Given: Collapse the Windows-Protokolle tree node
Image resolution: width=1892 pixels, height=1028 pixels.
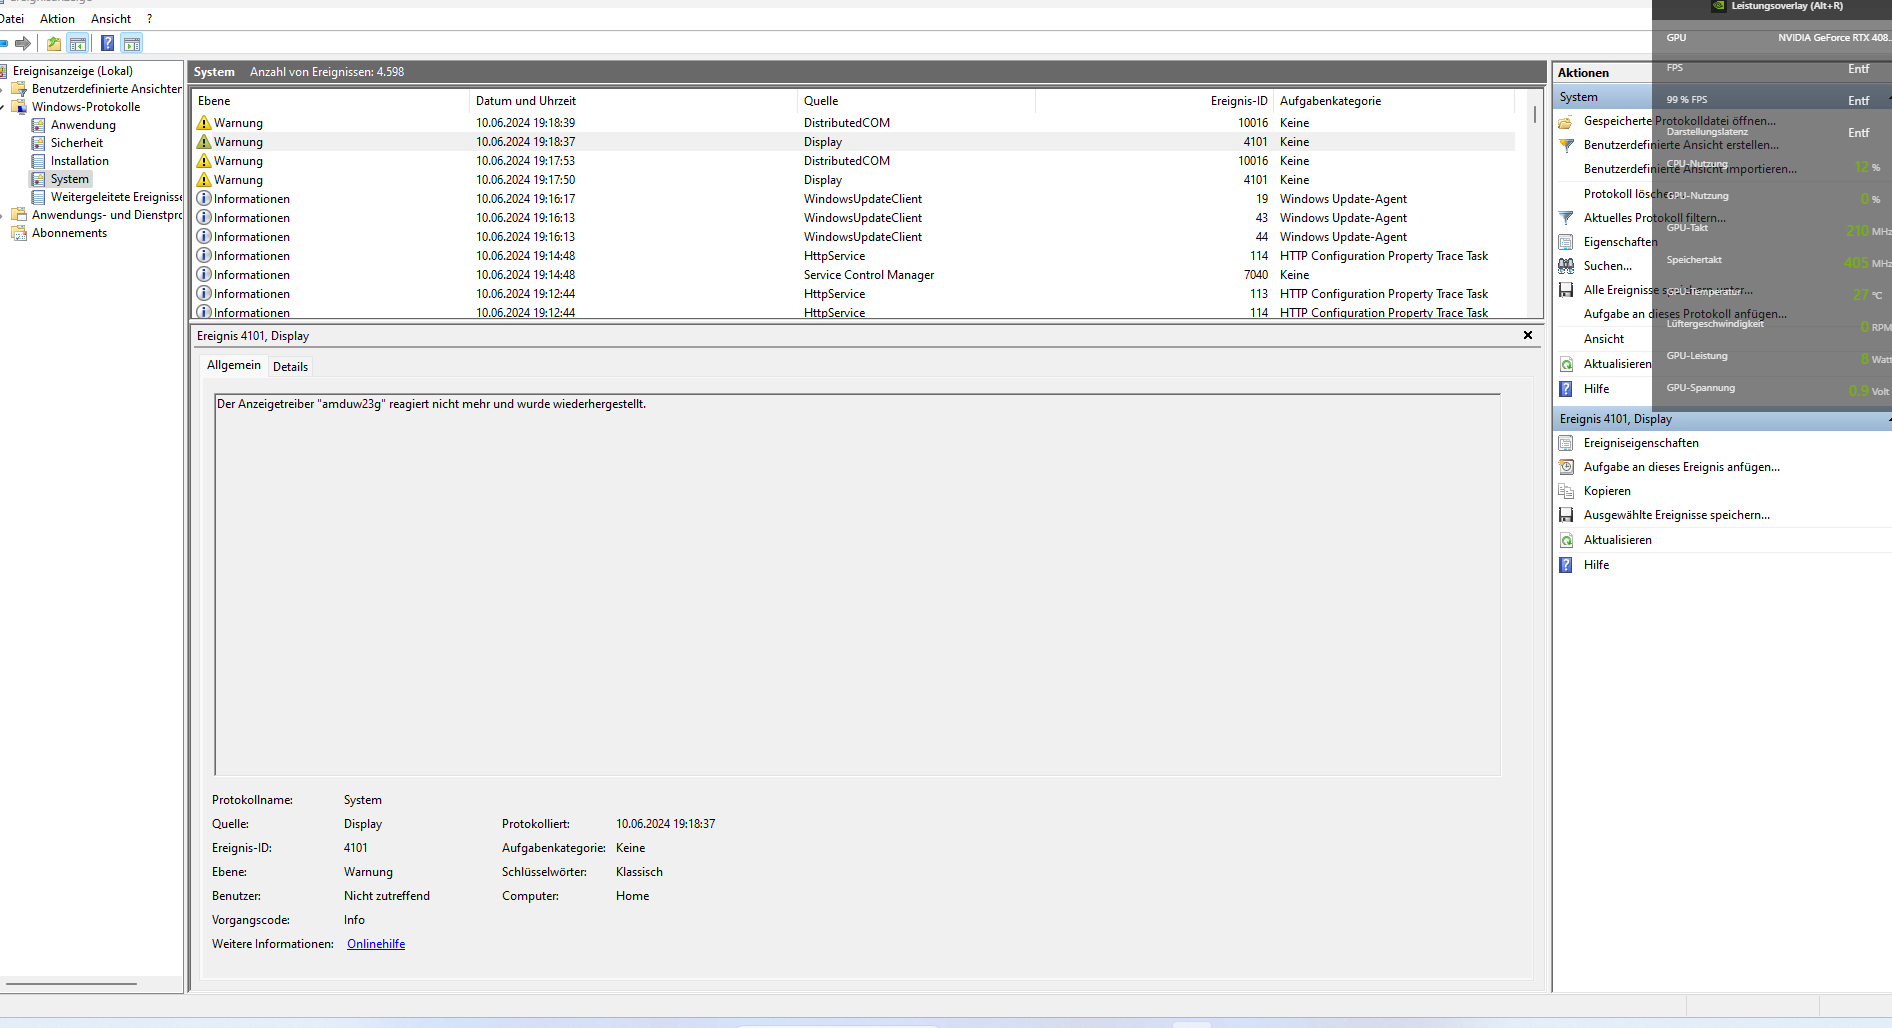Looking at the screenshot, I should (x=5, y=106).
